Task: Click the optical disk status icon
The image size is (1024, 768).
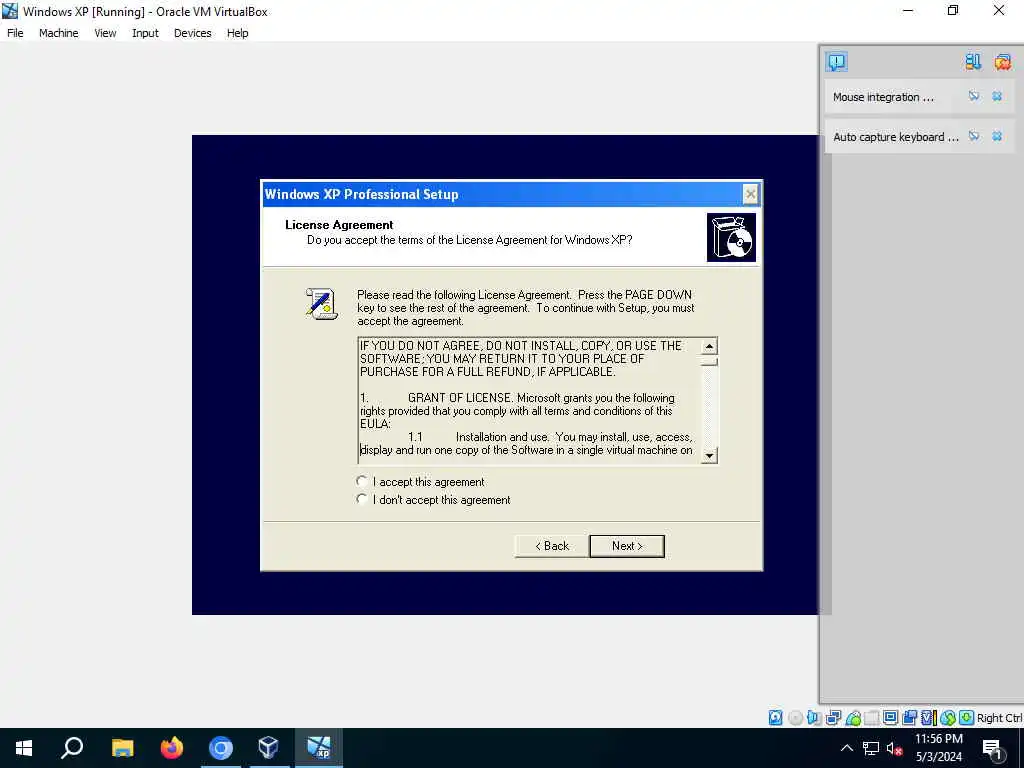Action: (795, 718)
